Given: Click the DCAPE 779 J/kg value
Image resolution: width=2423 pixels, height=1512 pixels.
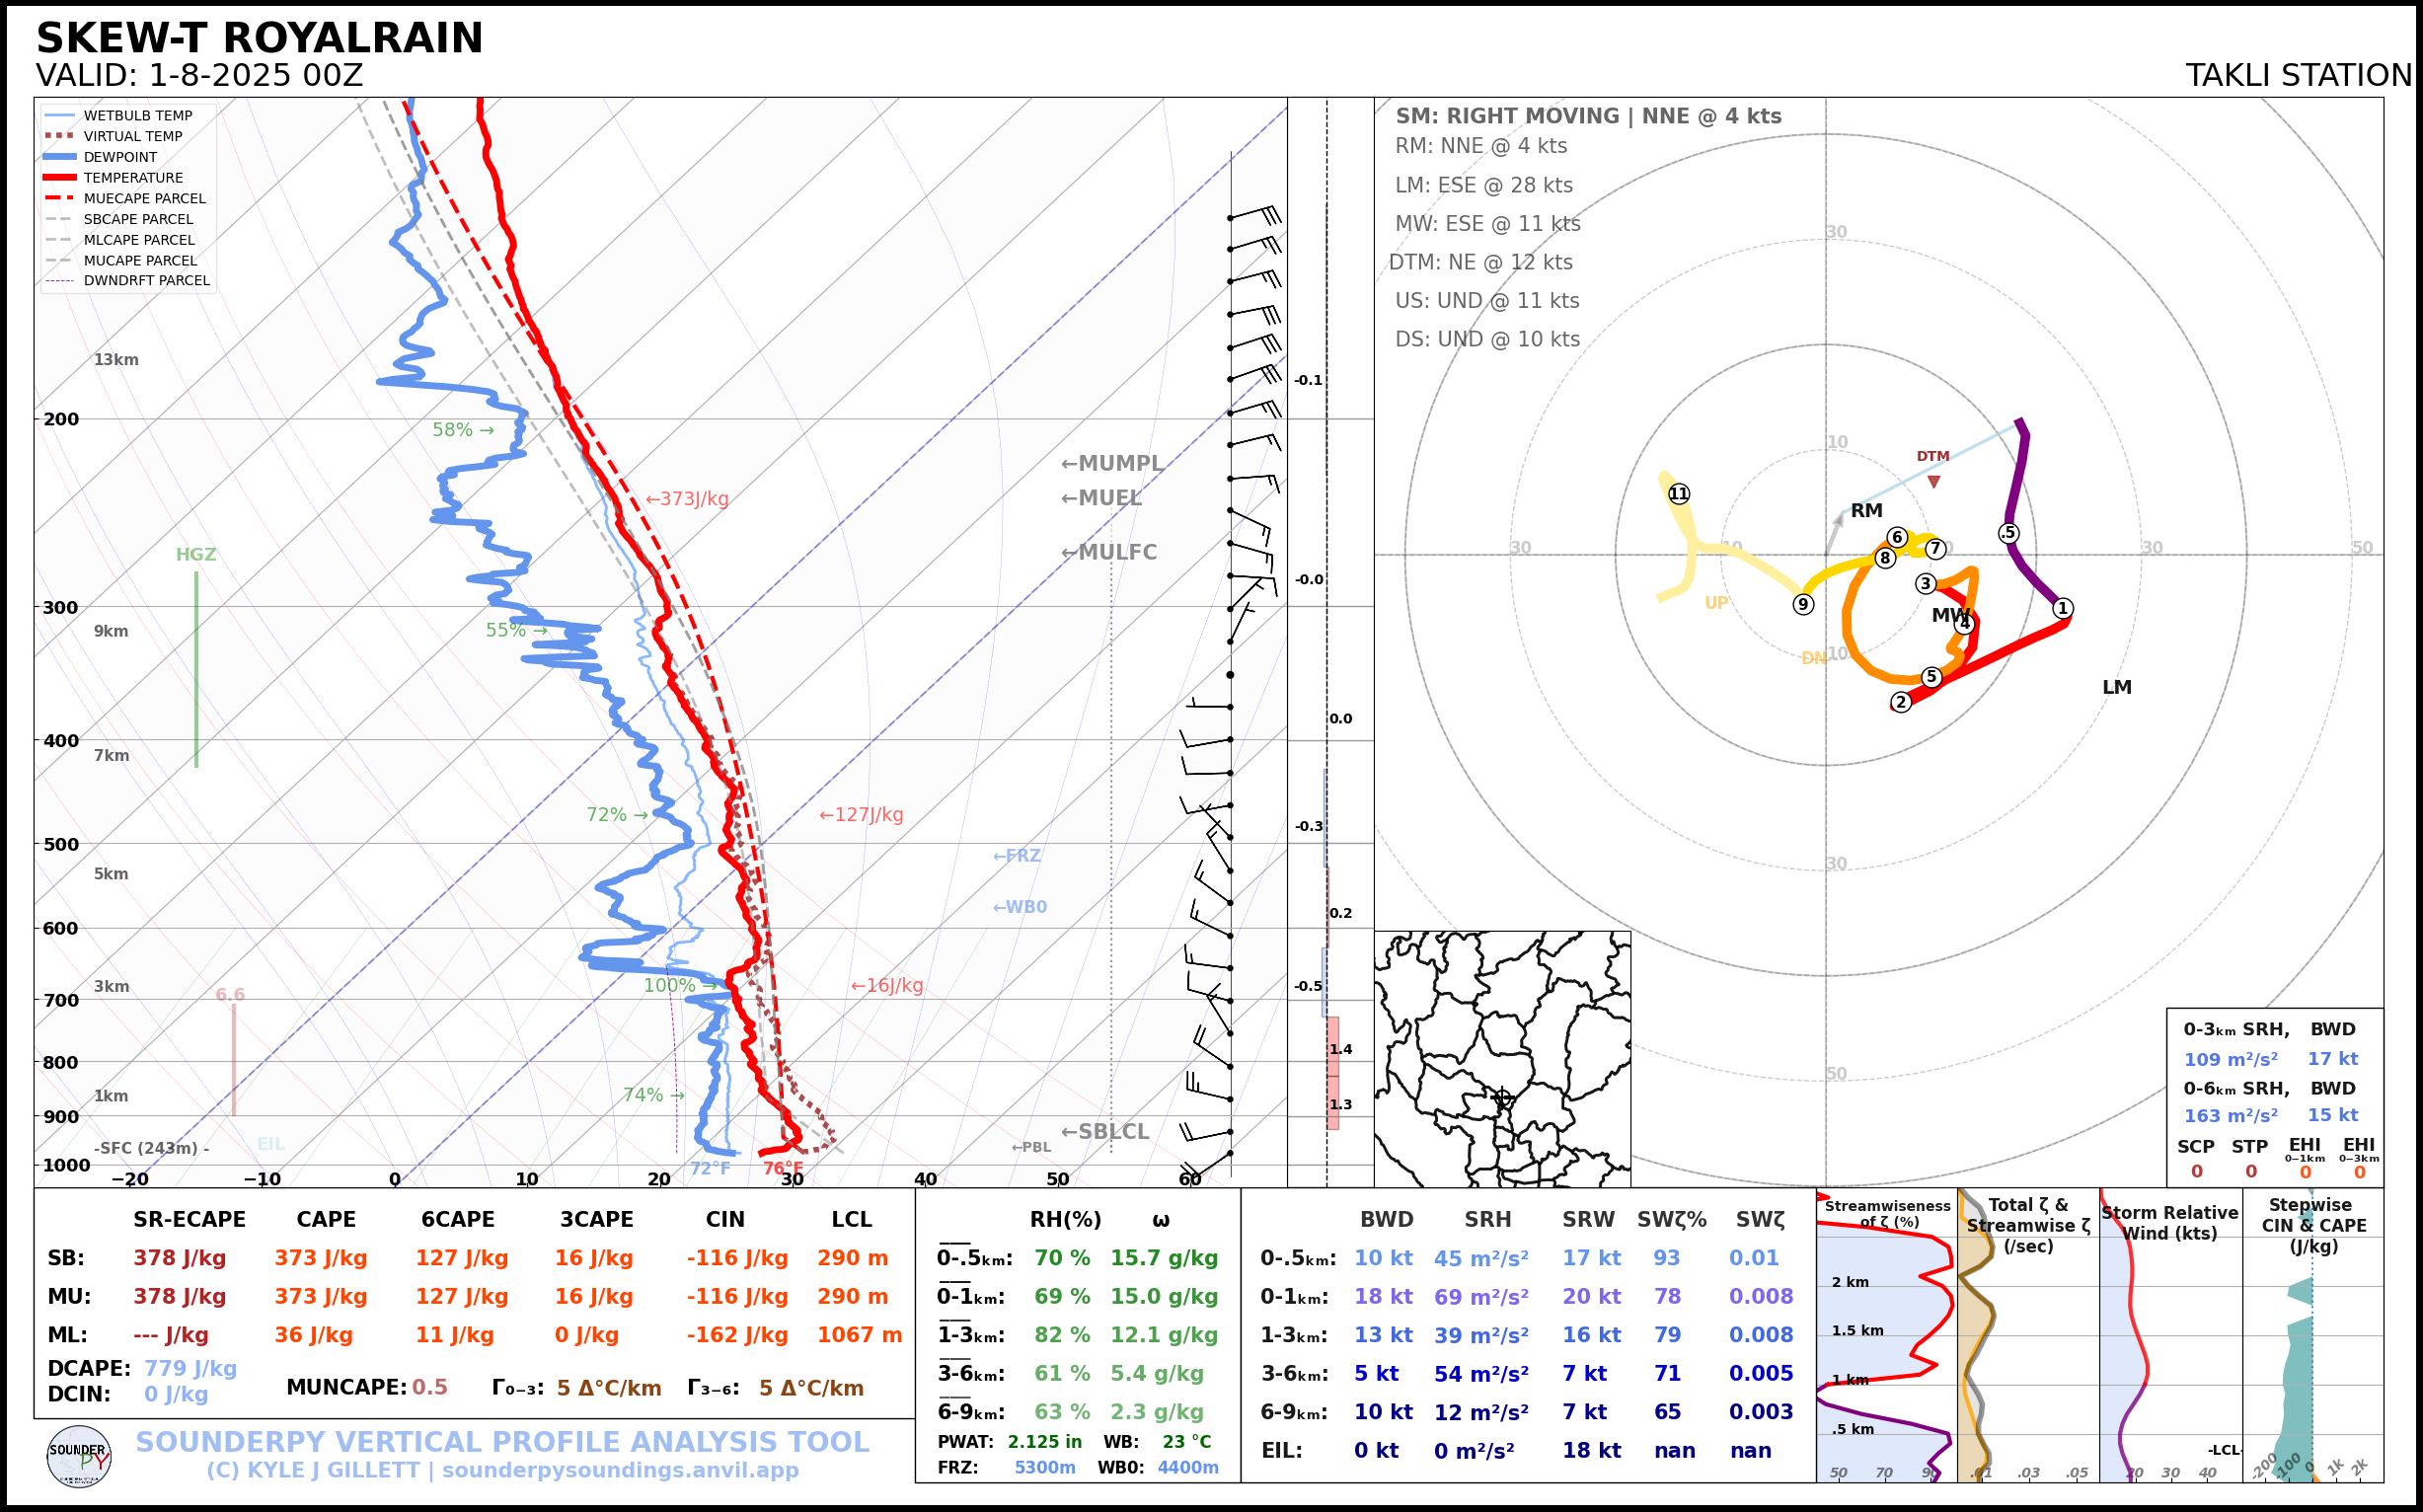Looking at the screenshot, I should [190, 1368].
